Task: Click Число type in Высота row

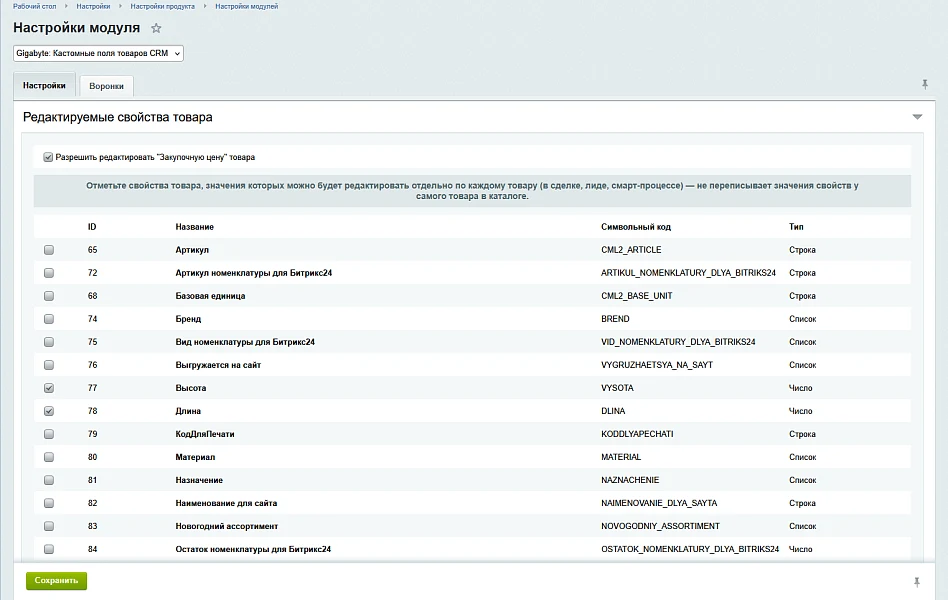Action: coord(800,388)
